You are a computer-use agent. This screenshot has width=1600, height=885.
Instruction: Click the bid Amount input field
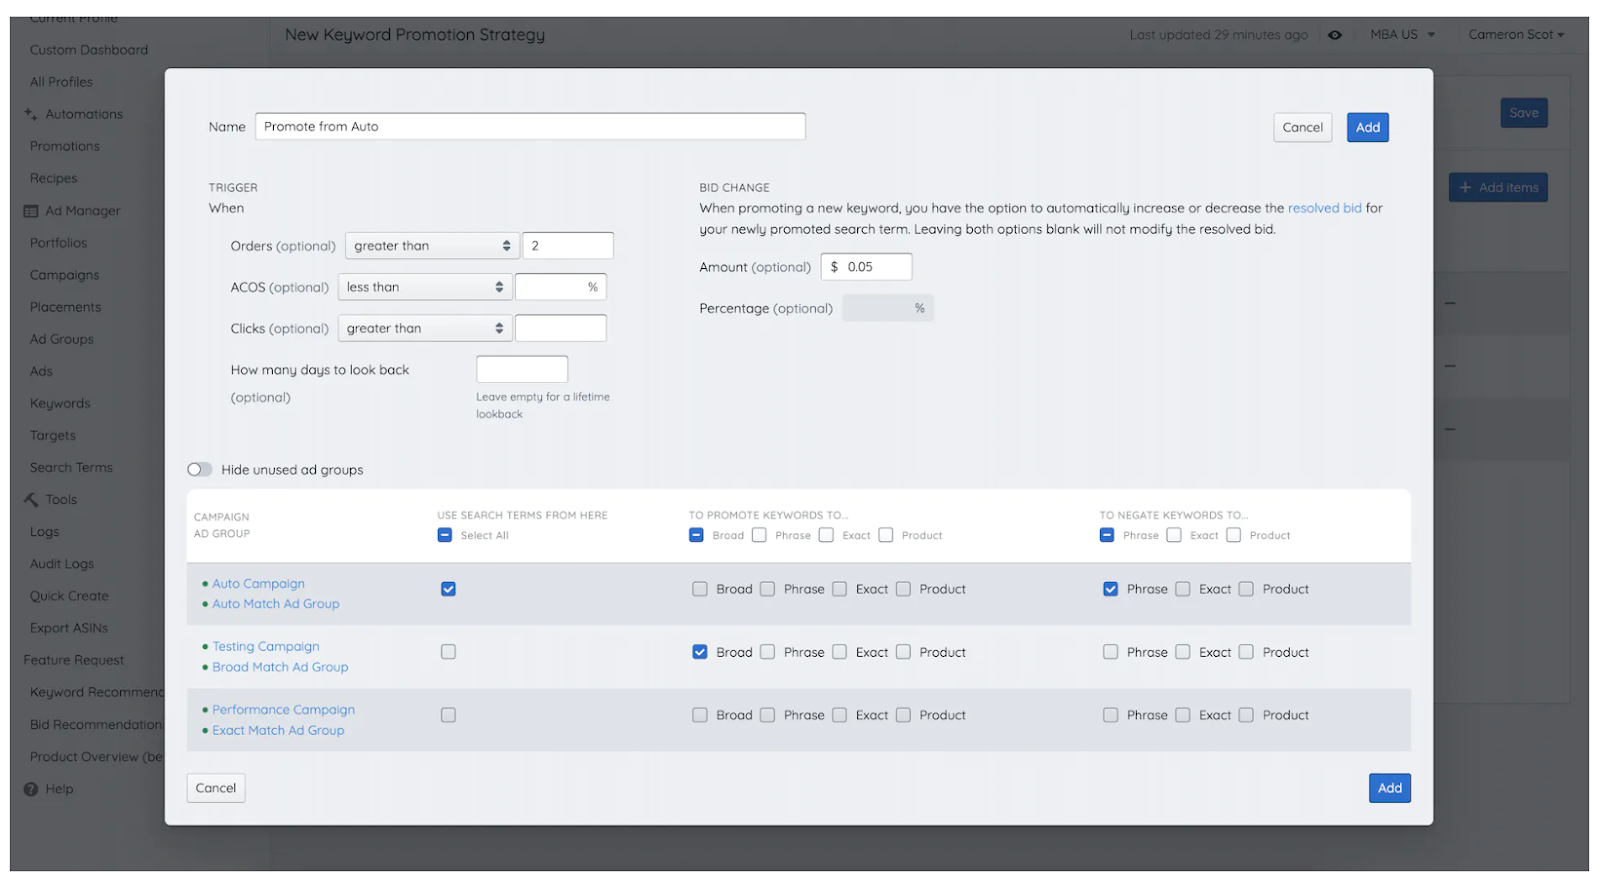pos(867,267)
